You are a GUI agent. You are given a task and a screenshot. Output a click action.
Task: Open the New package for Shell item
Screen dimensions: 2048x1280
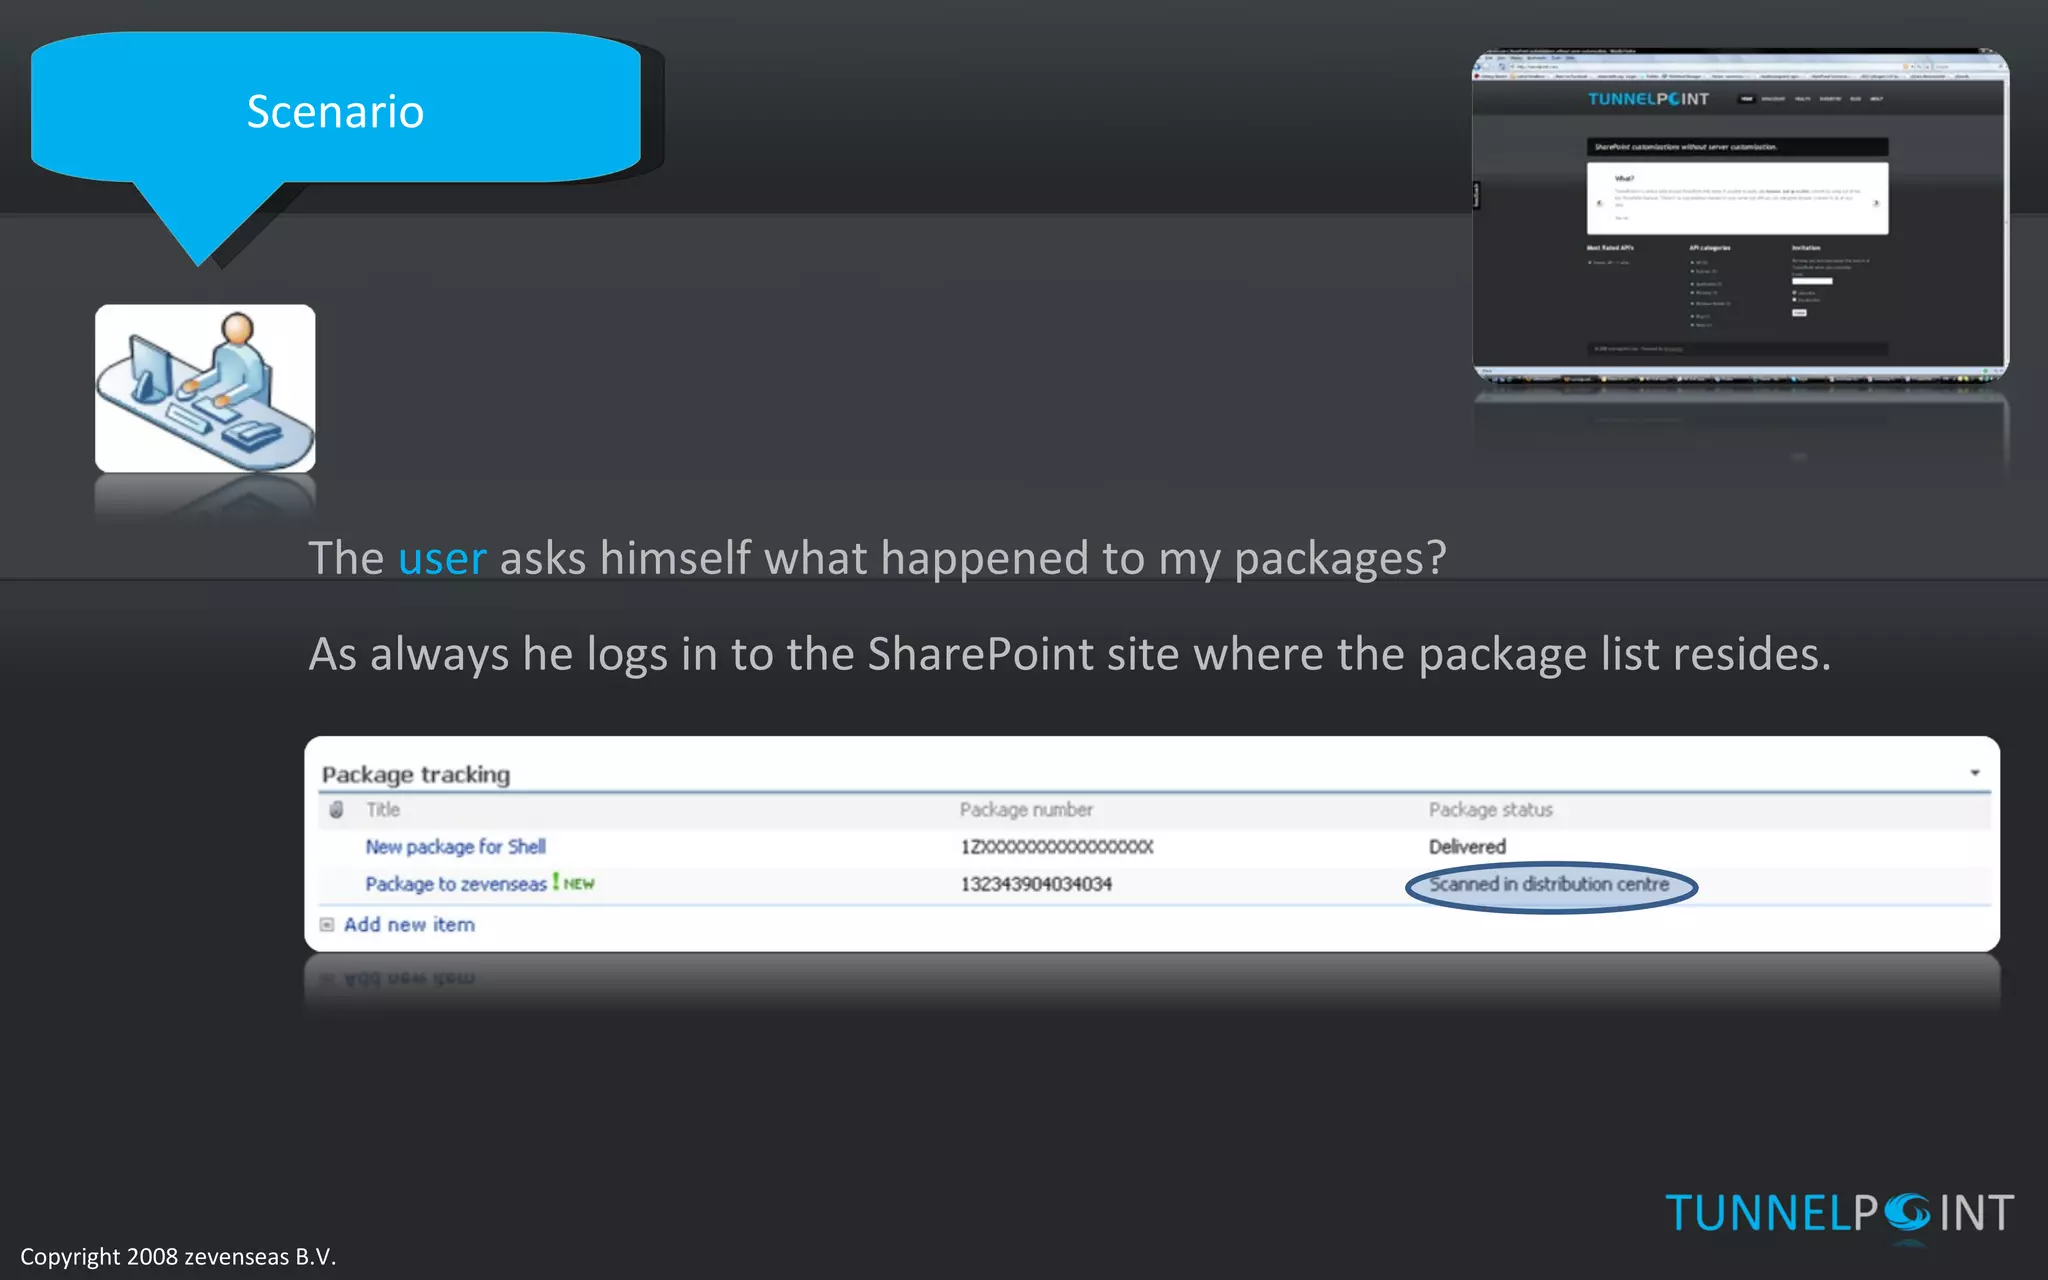[455, 847]
